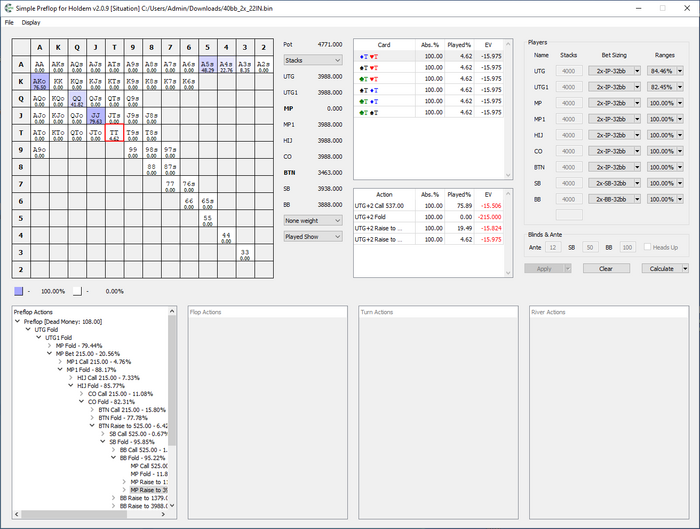Click the Card column header
The width and height of the screenshot is (700, 529).
[x=384, y=45]
